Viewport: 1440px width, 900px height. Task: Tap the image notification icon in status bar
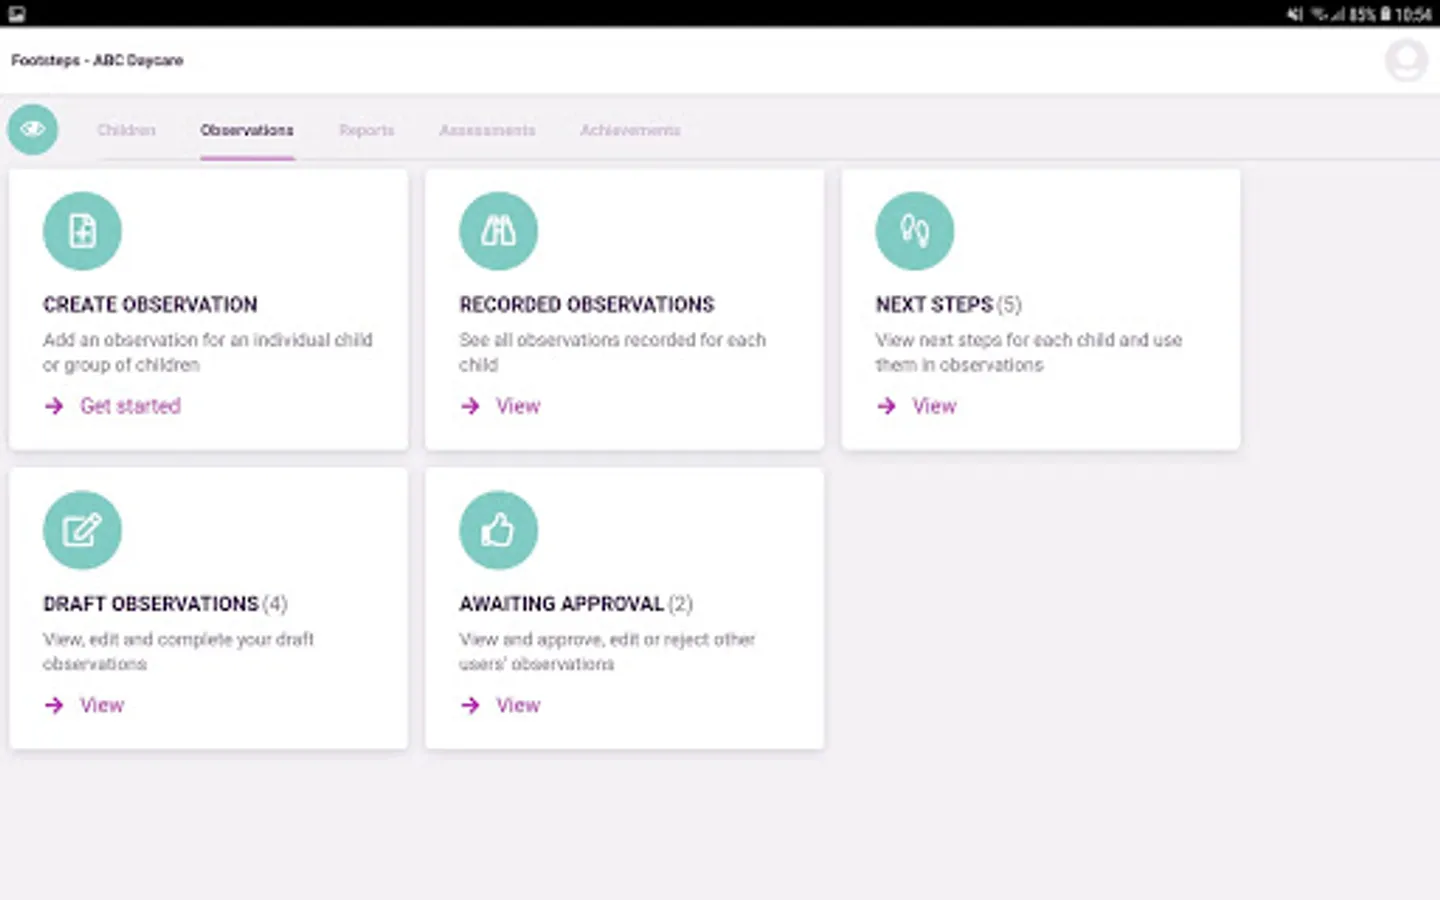(17, 14)
